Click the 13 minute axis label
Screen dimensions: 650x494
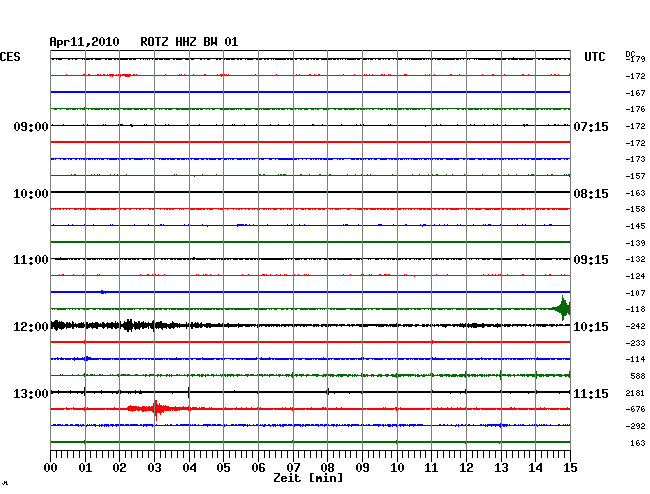coord(501,468)
